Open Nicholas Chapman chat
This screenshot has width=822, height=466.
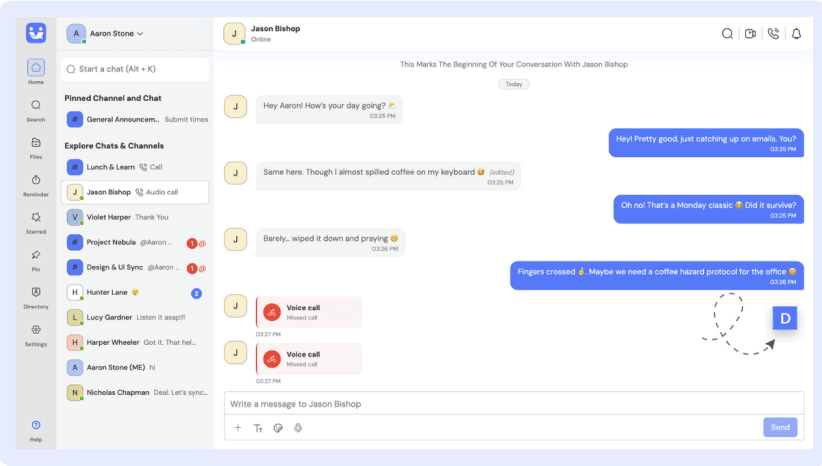tap(135, 393)
